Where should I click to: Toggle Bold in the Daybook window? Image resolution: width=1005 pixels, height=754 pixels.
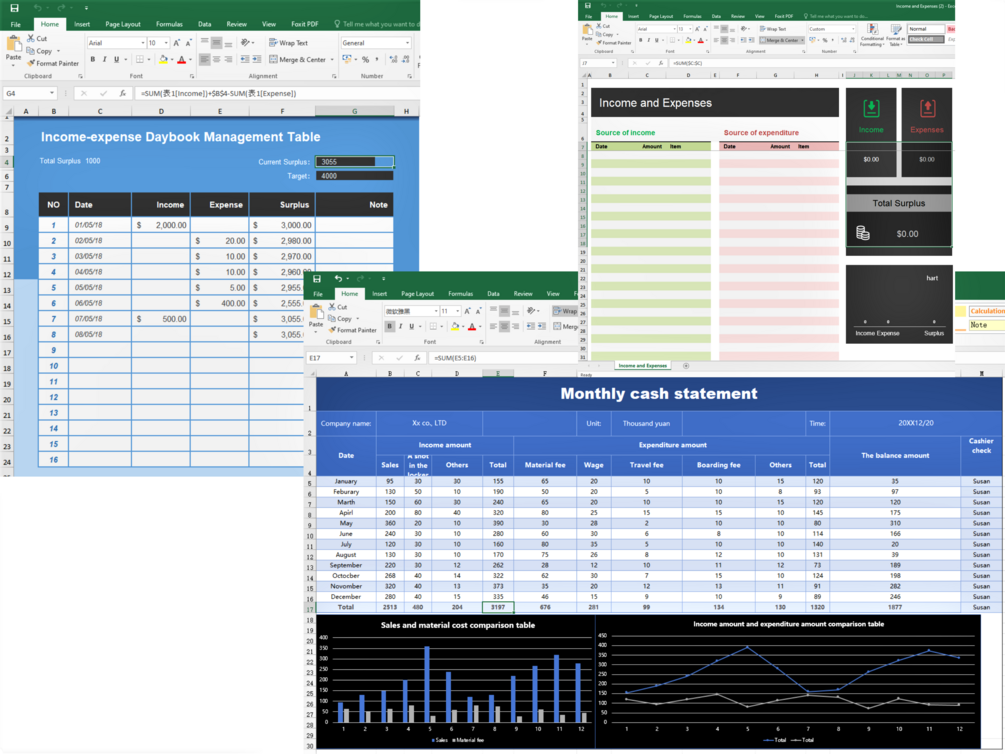(x=93, y=60)
